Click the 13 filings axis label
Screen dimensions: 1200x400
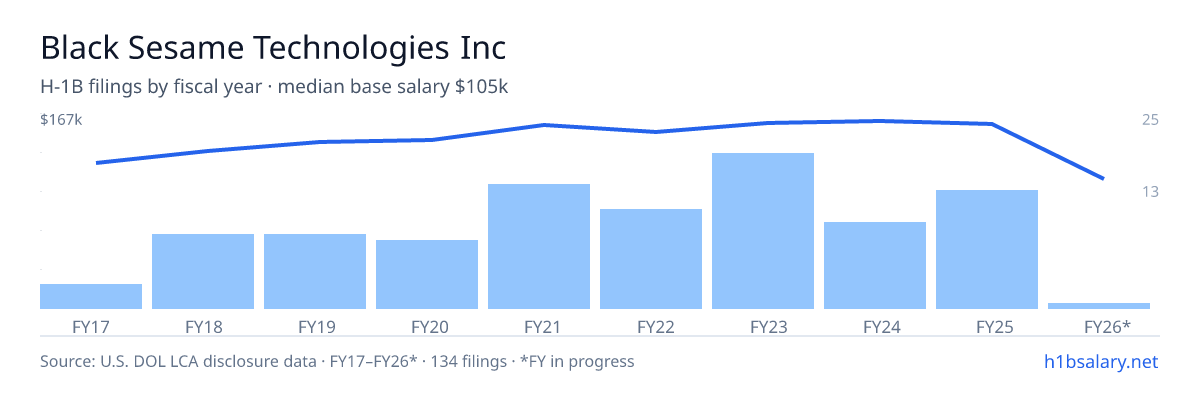point(1150,191)
